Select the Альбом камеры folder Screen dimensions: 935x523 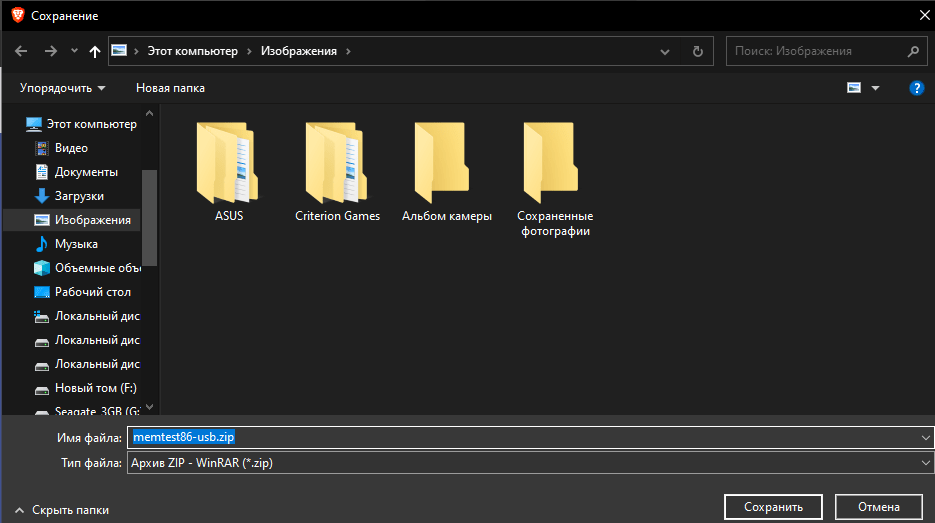[x=446, y=170]
